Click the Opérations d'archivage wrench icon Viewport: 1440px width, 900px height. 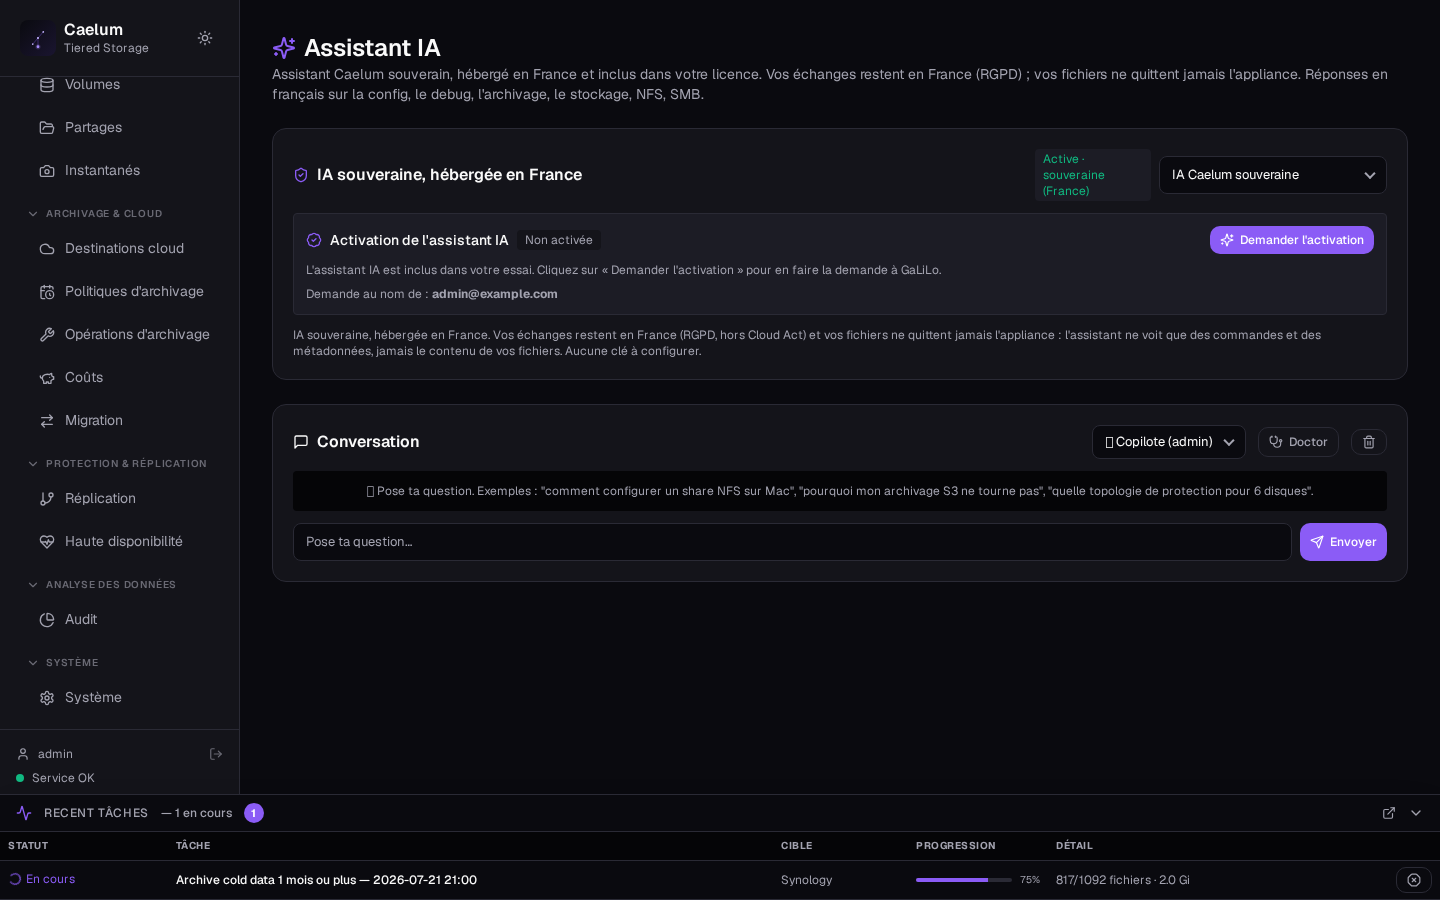(47, 335)
